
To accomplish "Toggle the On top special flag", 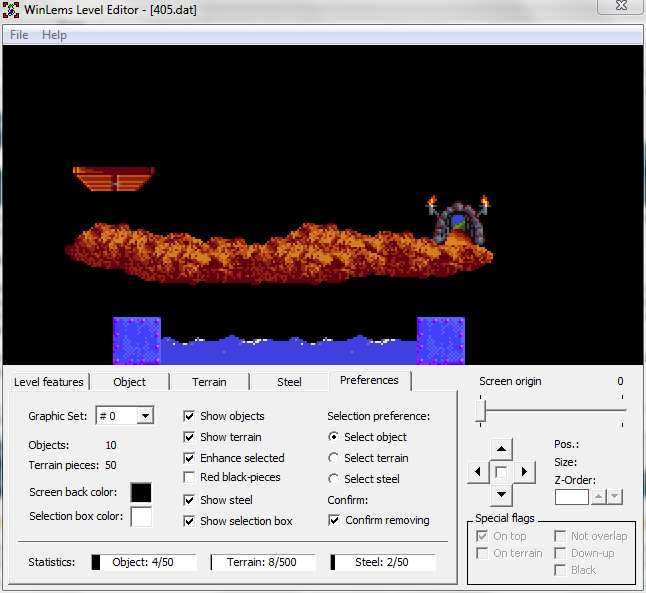I will (x=482, y=536).
